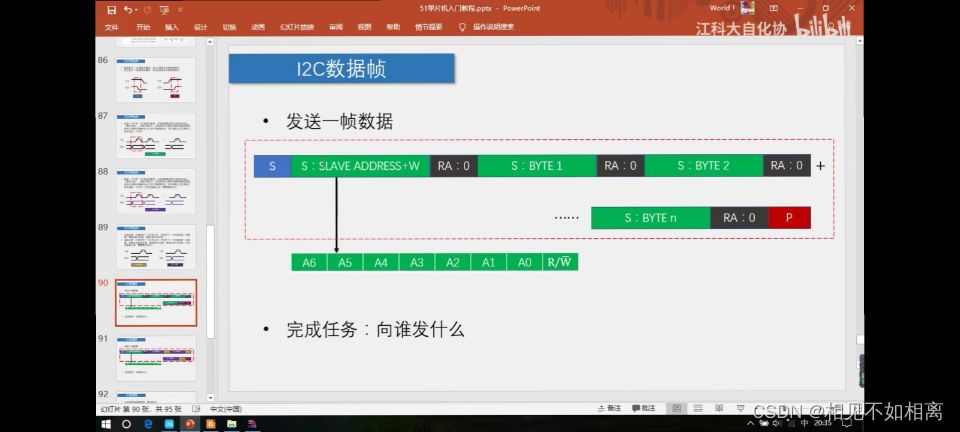Open the 动画 ribbon tab

258,27
